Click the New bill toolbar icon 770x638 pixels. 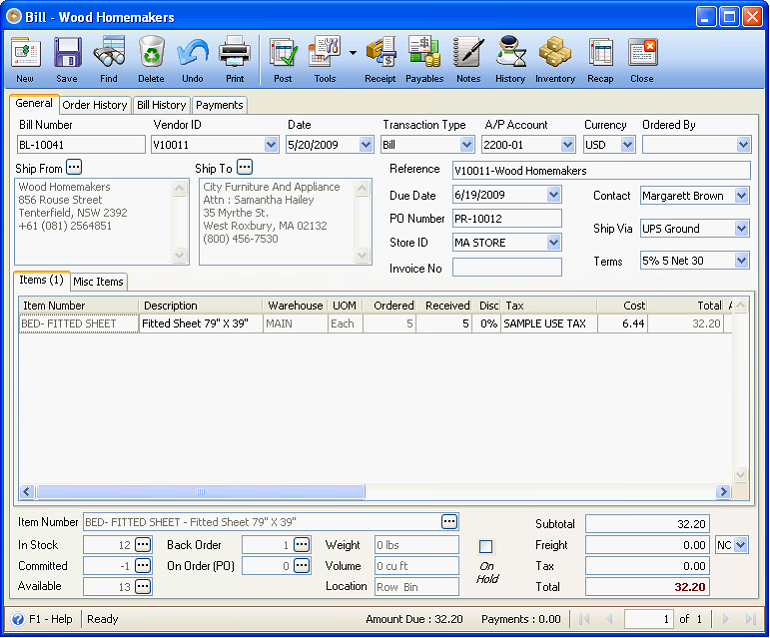(25, 59)
